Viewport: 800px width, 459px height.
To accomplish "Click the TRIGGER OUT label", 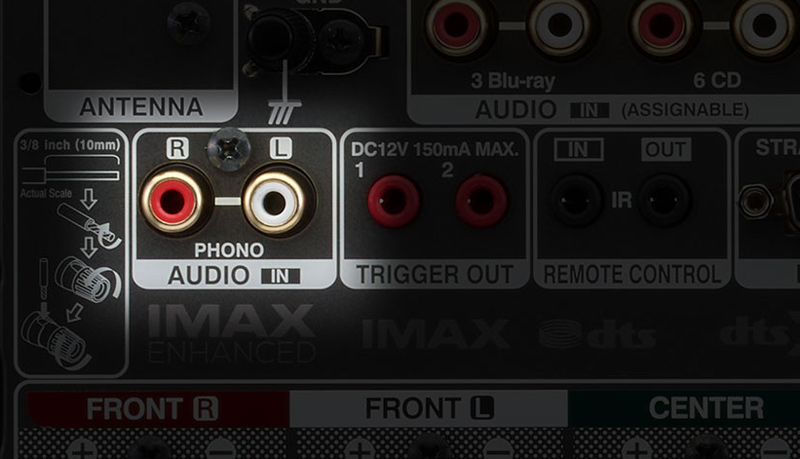I will coord(435,274).
